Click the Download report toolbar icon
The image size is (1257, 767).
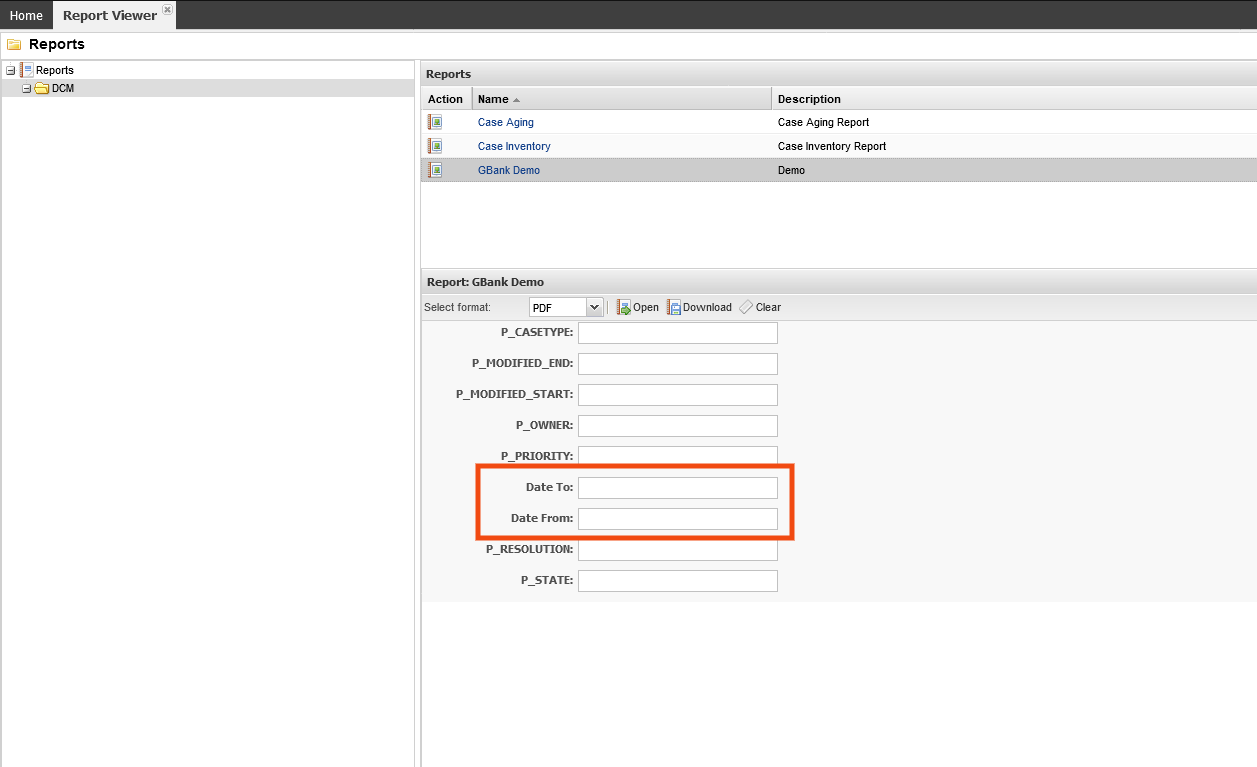tap(674, 308)
